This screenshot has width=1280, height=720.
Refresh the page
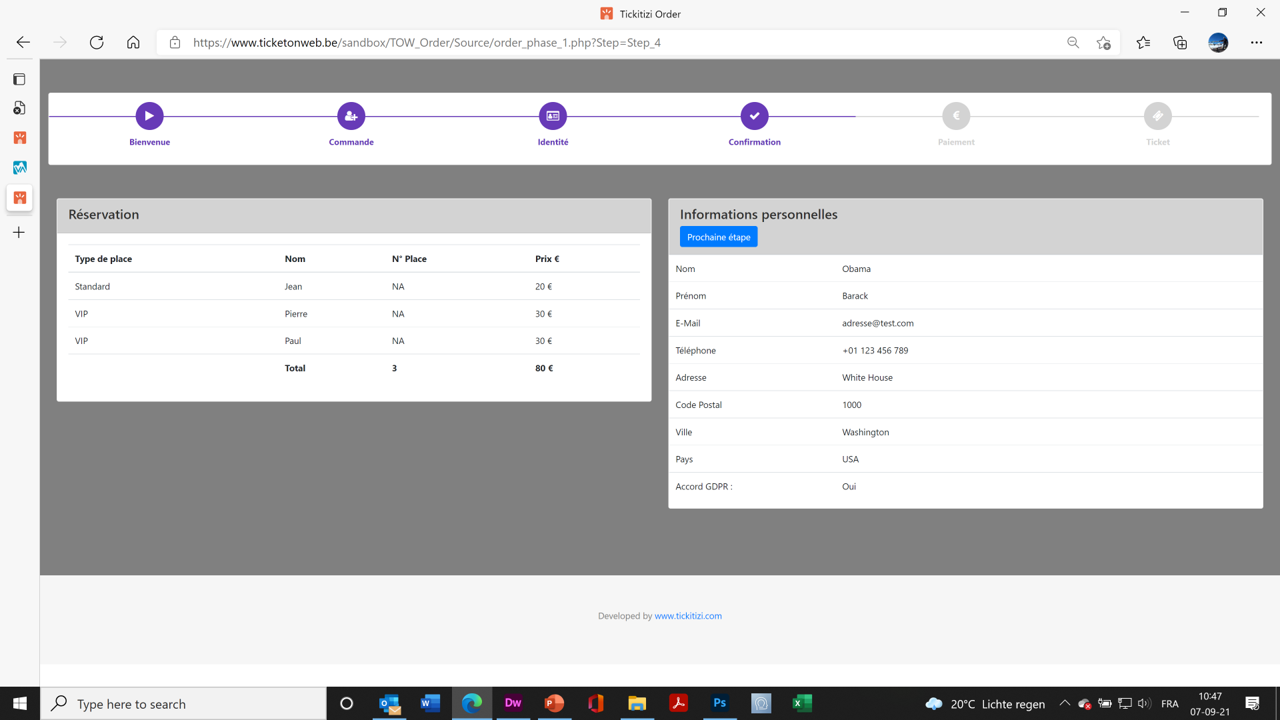[97, 43]
